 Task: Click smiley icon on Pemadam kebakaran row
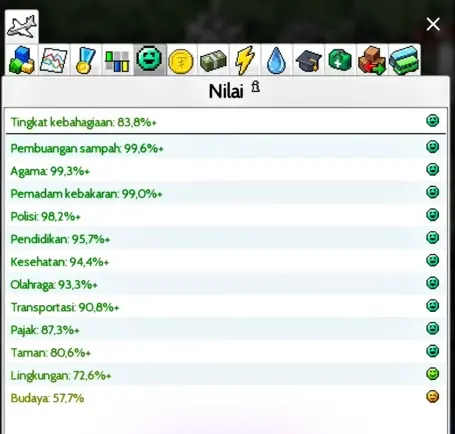[x=432, y=192]
